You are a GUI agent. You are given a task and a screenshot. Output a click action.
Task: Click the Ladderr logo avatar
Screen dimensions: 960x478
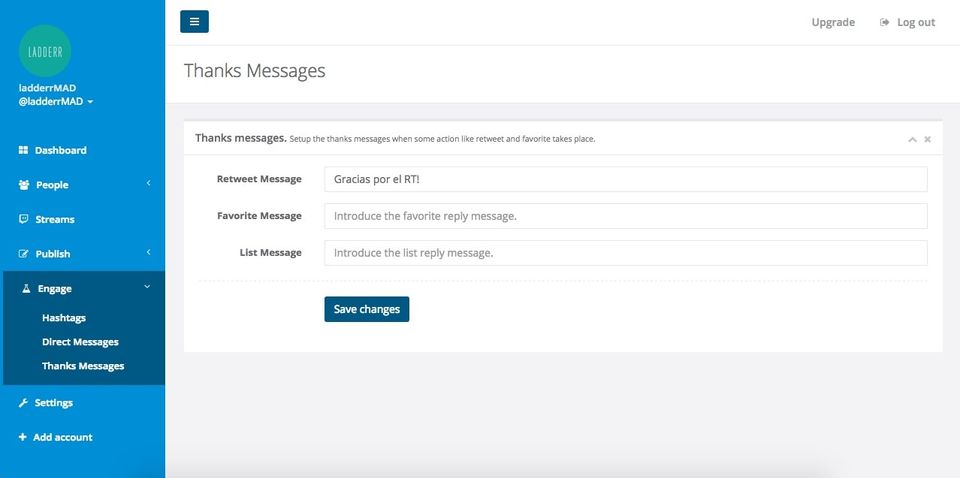click(x=45, y=51)
